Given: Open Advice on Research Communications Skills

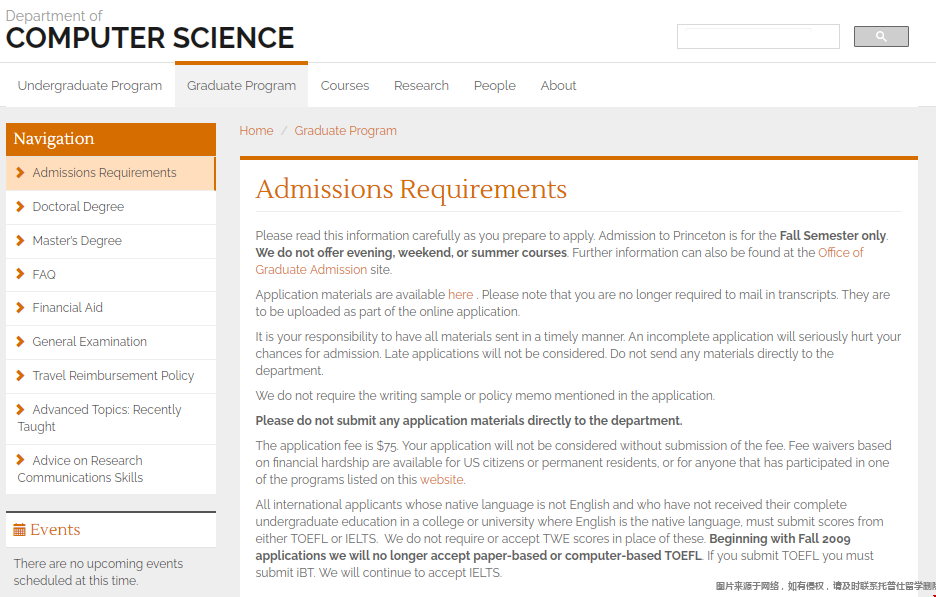Looking at the screenshot, I should pos(88,469).
